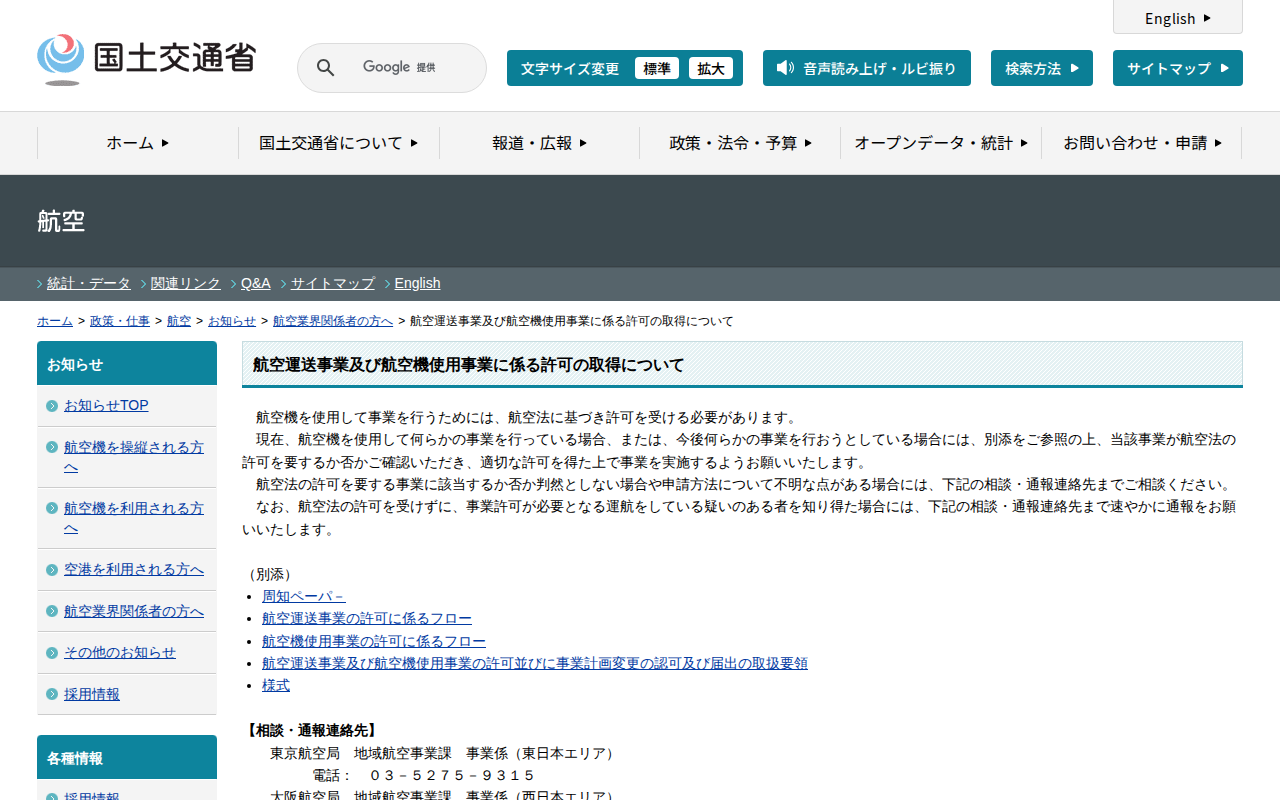The height and width of the screenshot is (800, 1280).
Task: Switch site language to English at top
Action: coord(1177,18)
